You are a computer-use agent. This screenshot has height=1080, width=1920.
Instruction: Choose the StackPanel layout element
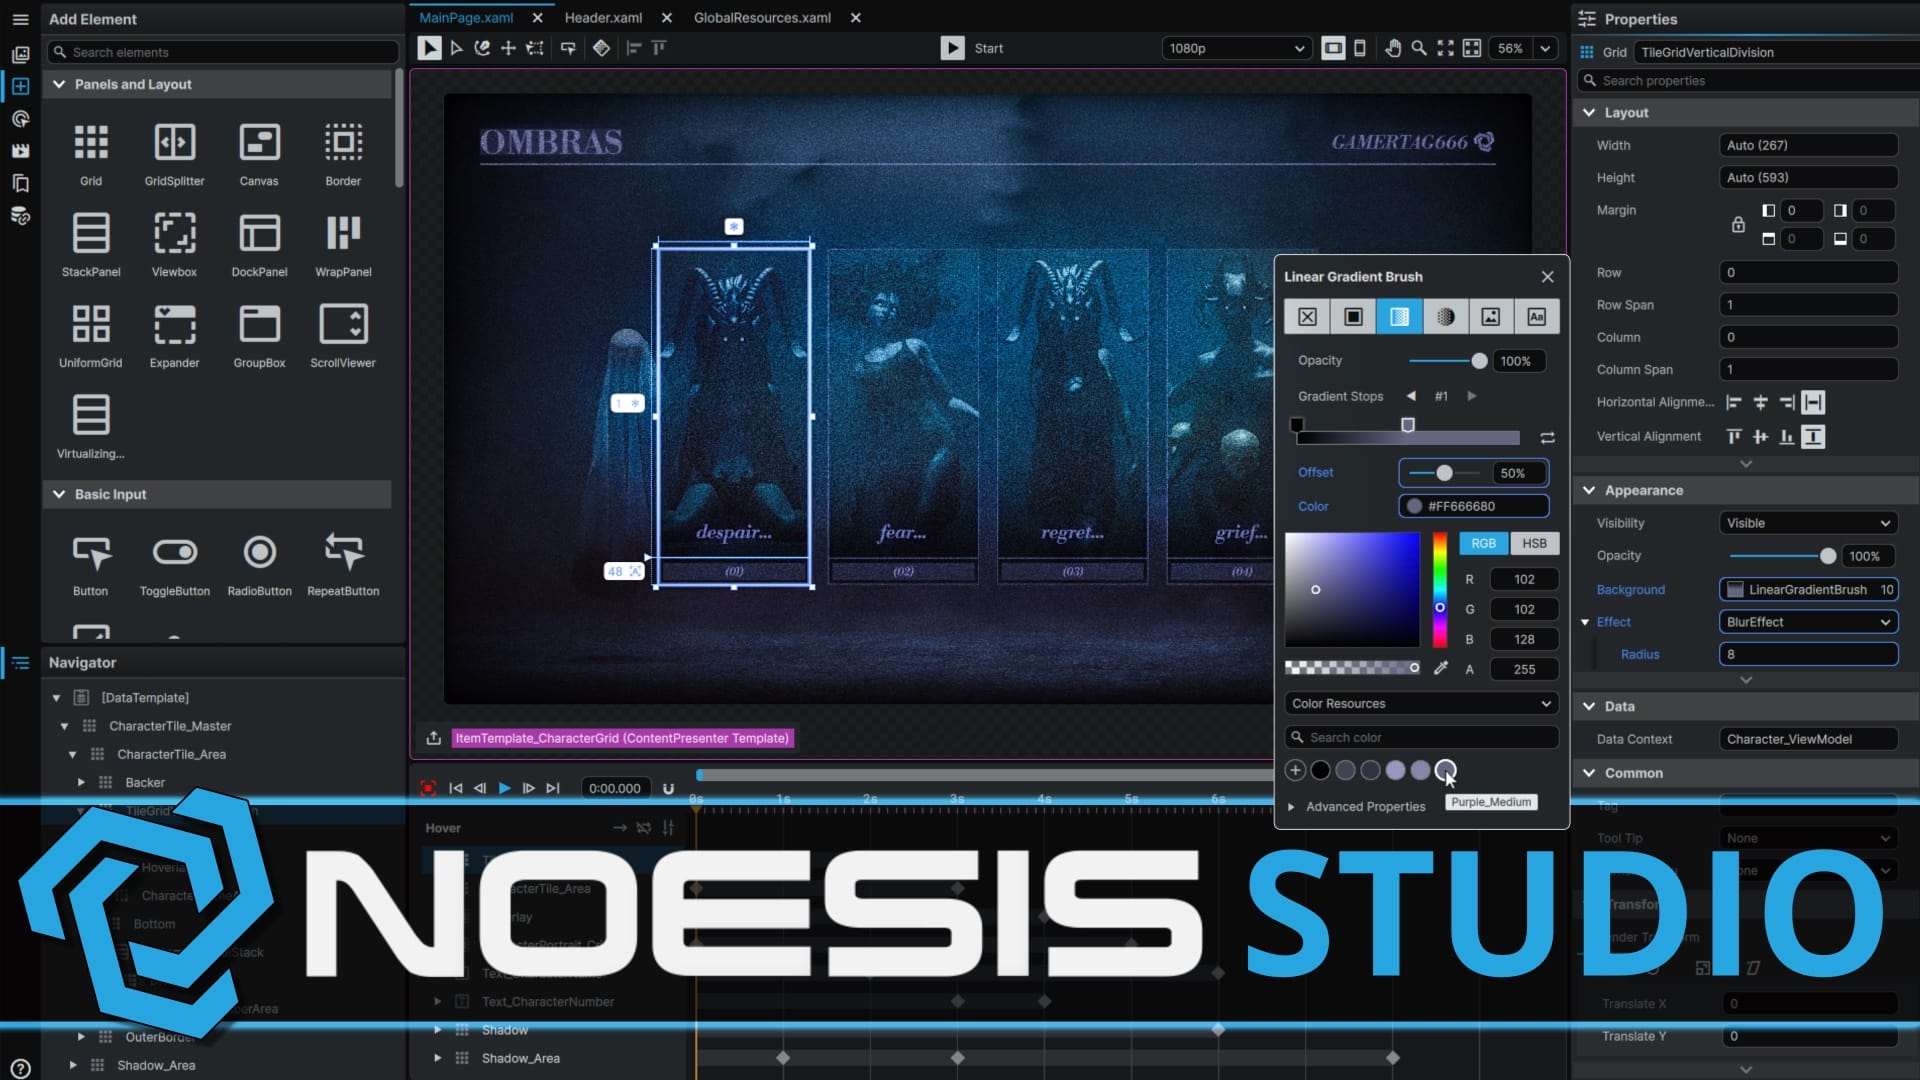point(90,234)
